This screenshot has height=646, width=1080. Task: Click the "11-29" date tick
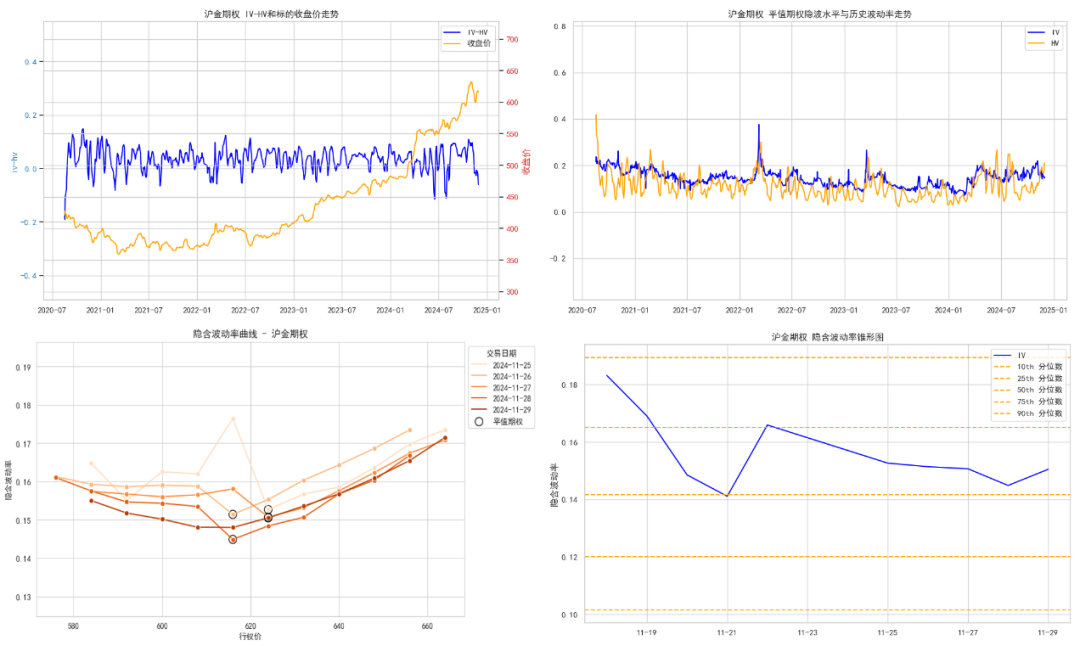(x=1048, y=632)
